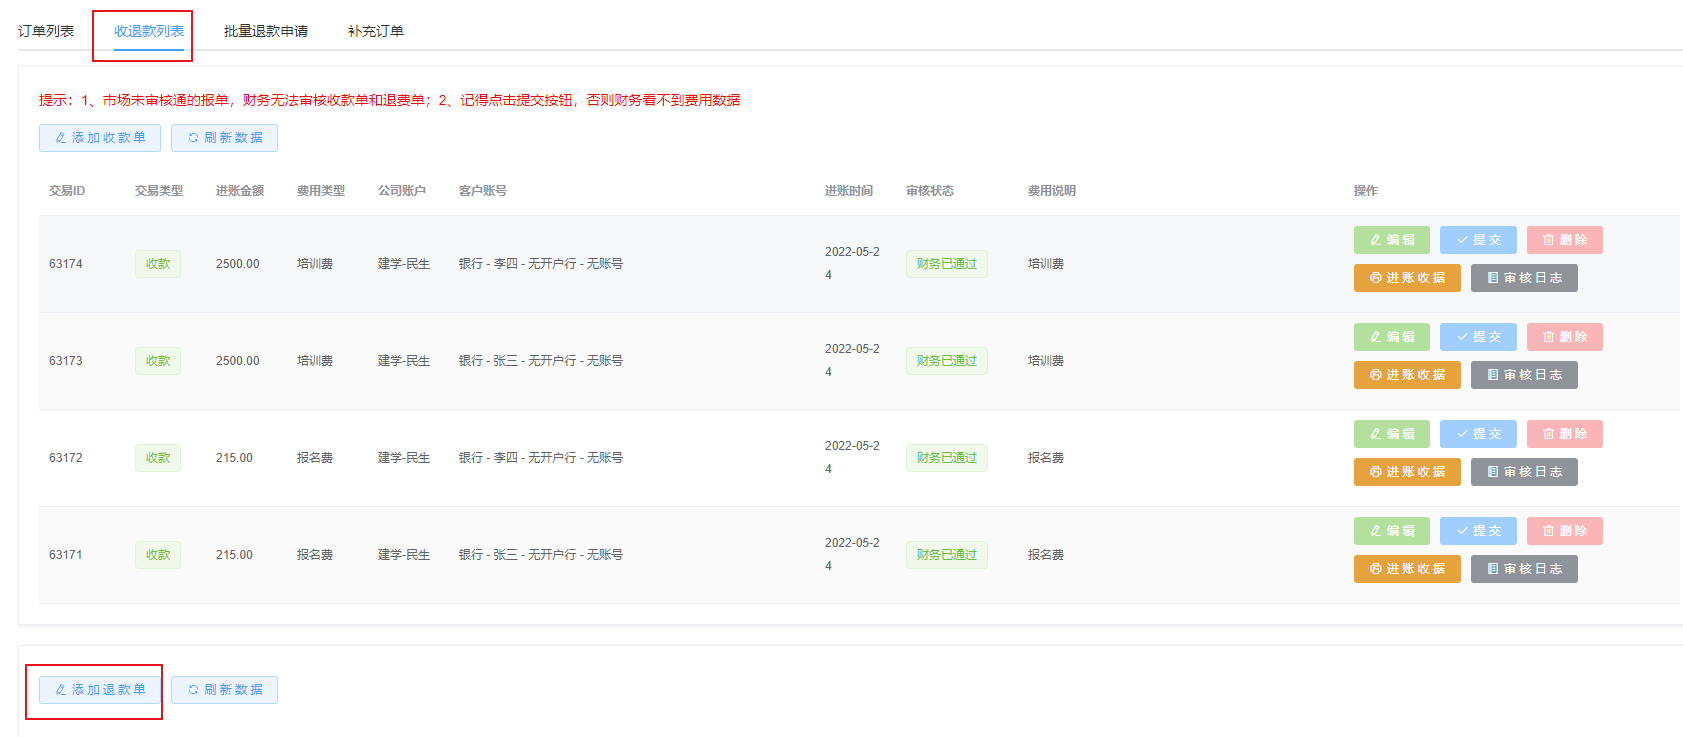
Task: Print 进账收据 for transaction 63174
Action: click(1407, 278)
